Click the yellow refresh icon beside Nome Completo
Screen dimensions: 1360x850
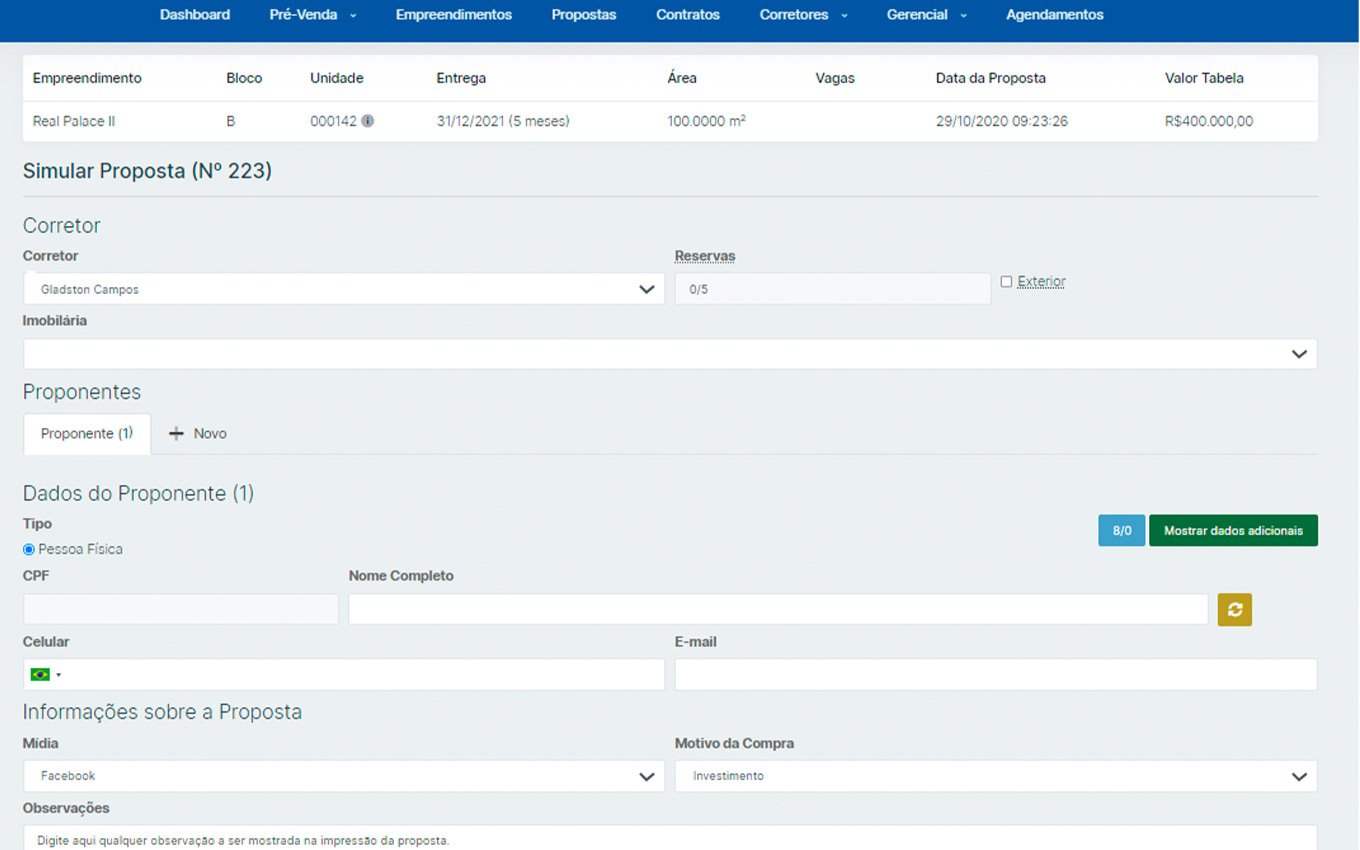[x=1234, y=610]
